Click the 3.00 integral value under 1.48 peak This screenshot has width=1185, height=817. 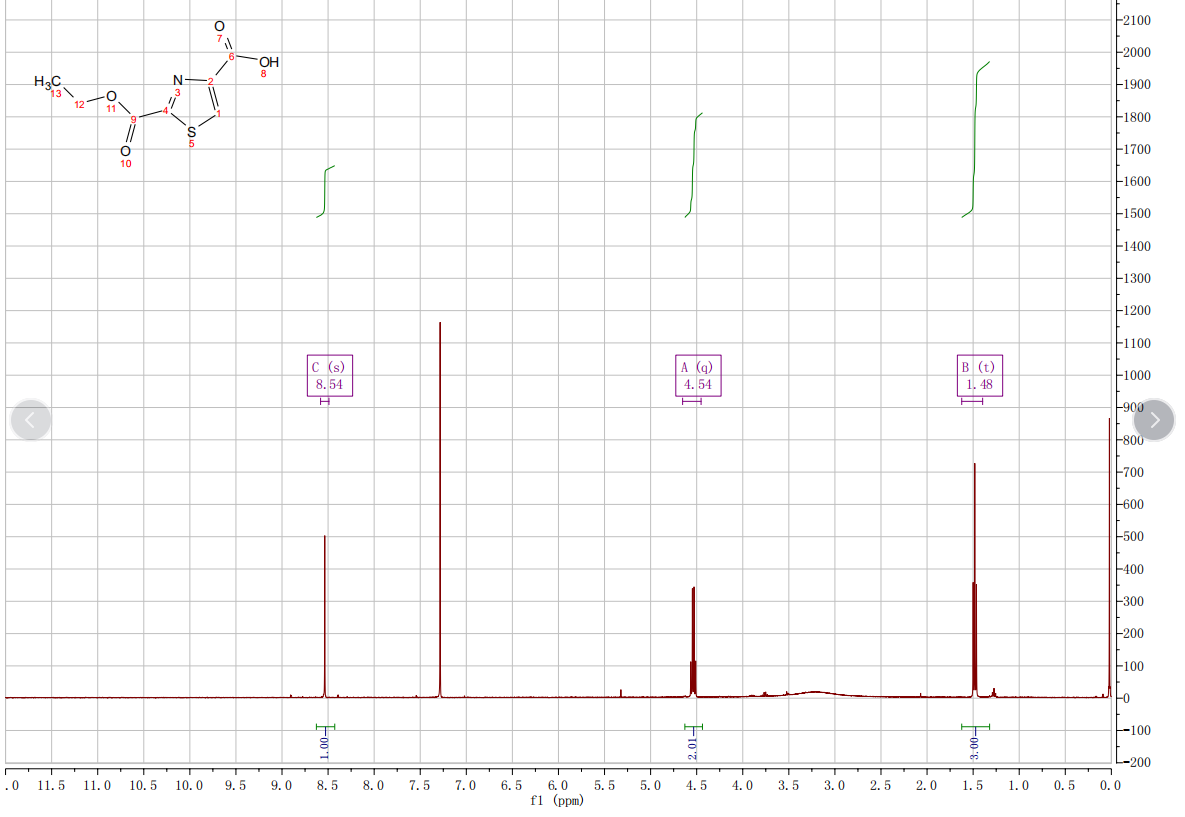click(975, 745)
